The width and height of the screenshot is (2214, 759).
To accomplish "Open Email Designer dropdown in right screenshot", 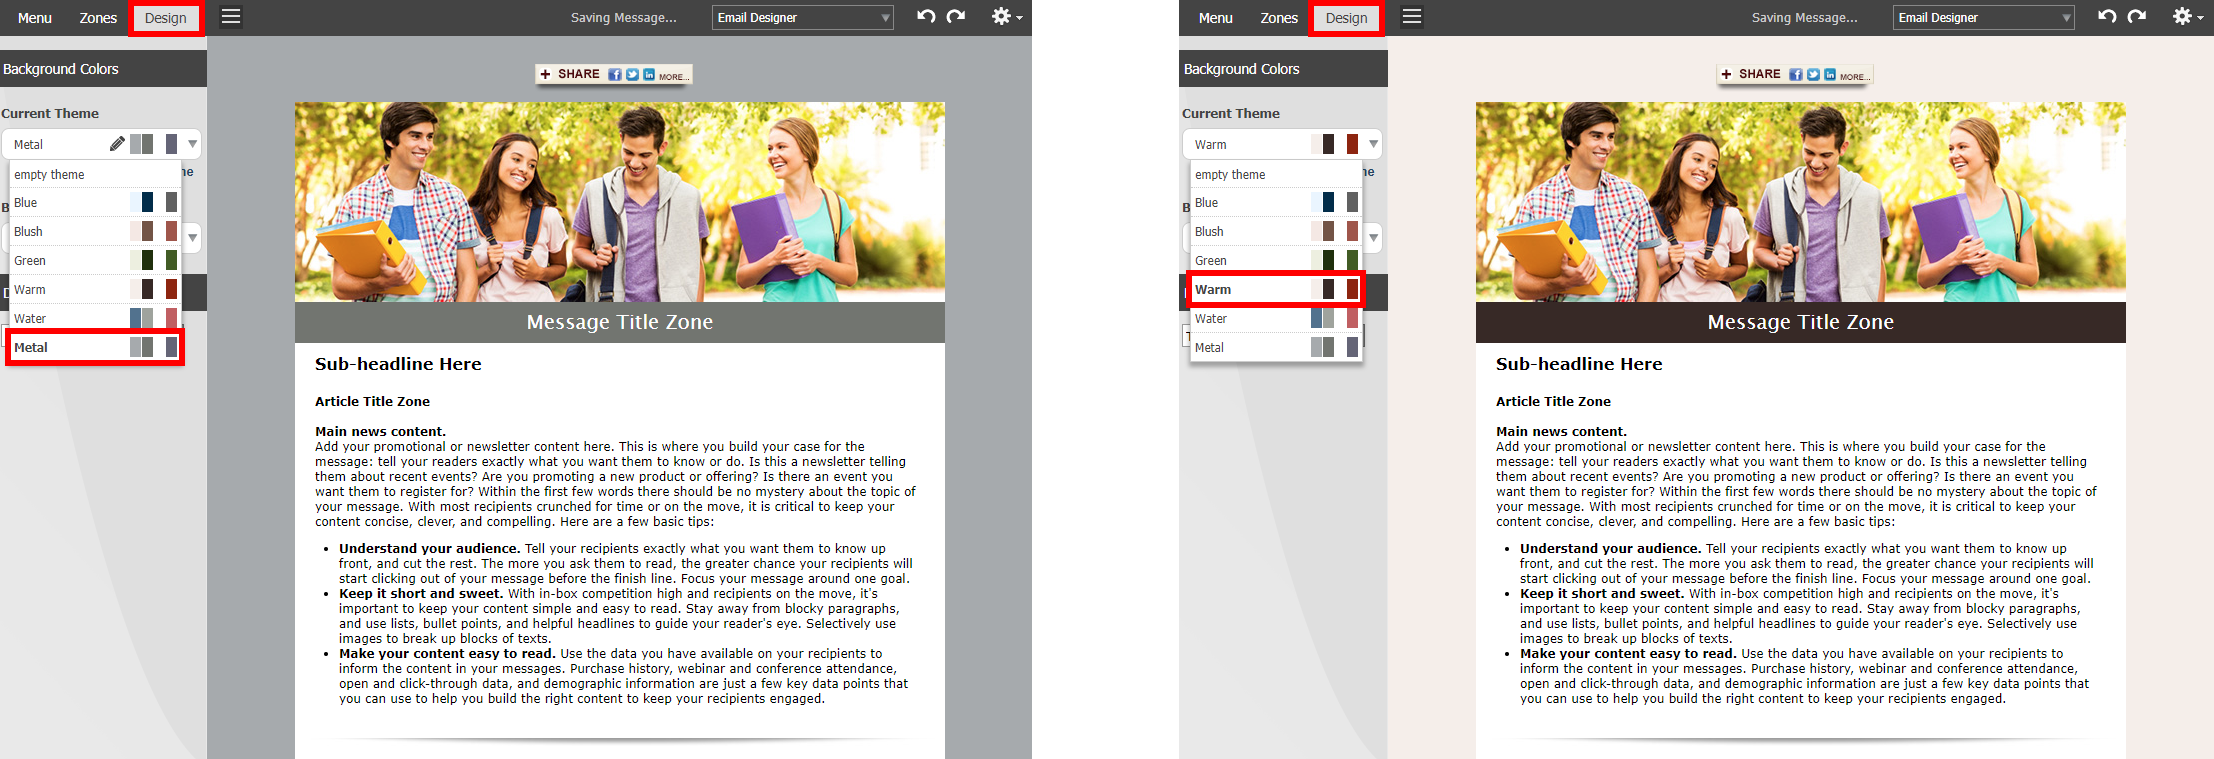I will coord(1984,17).
